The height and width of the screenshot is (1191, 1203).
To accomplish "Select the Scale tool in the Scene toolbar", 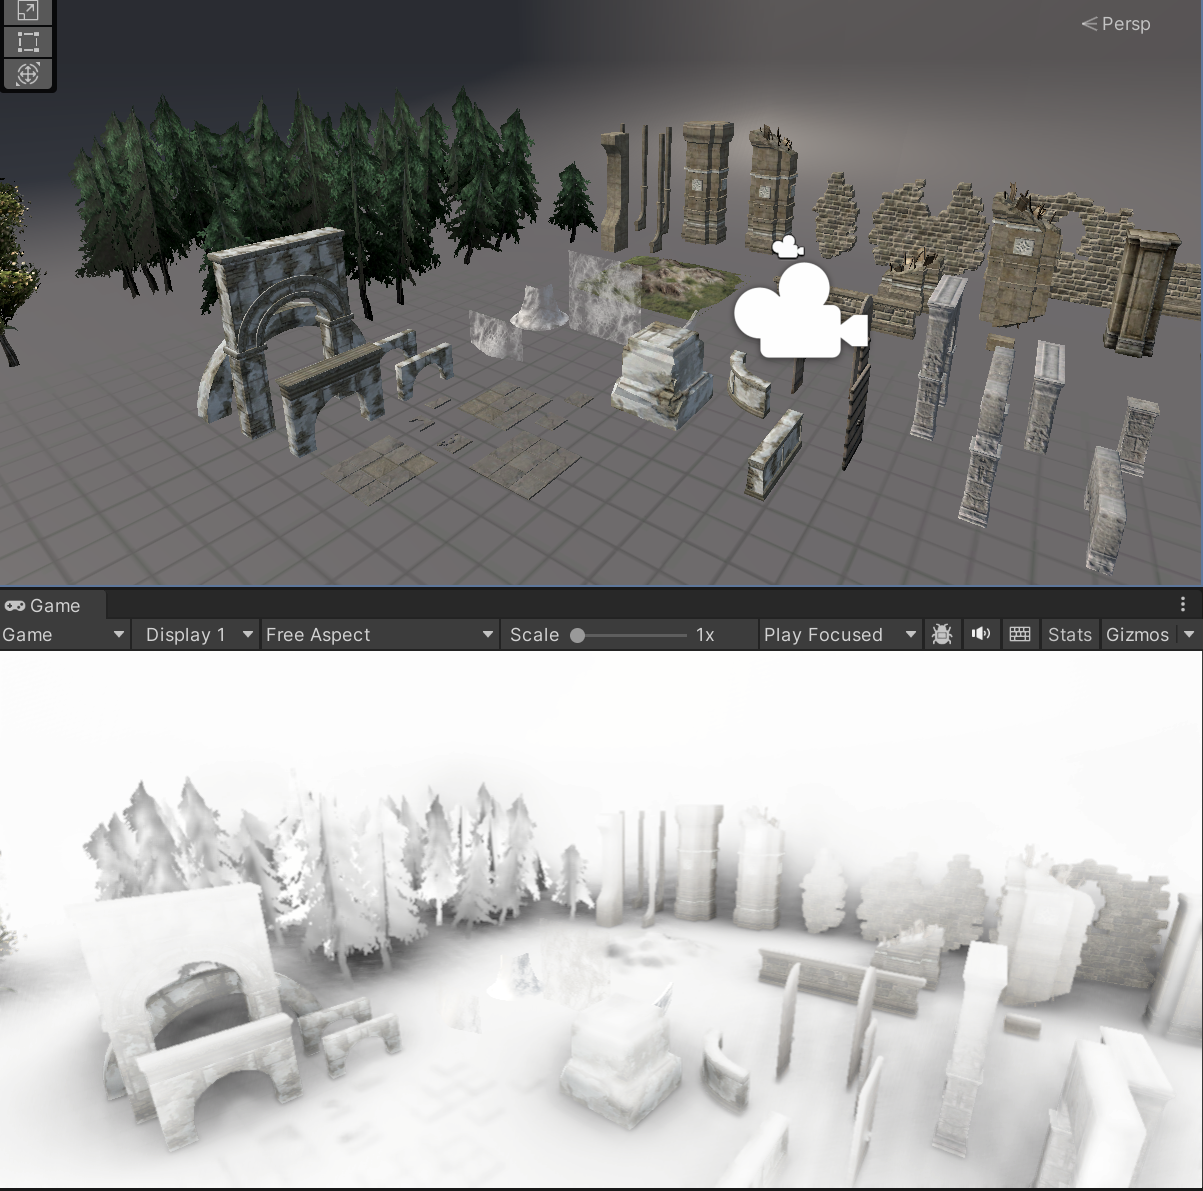I will pyautogui.click(x=28, y=11).
